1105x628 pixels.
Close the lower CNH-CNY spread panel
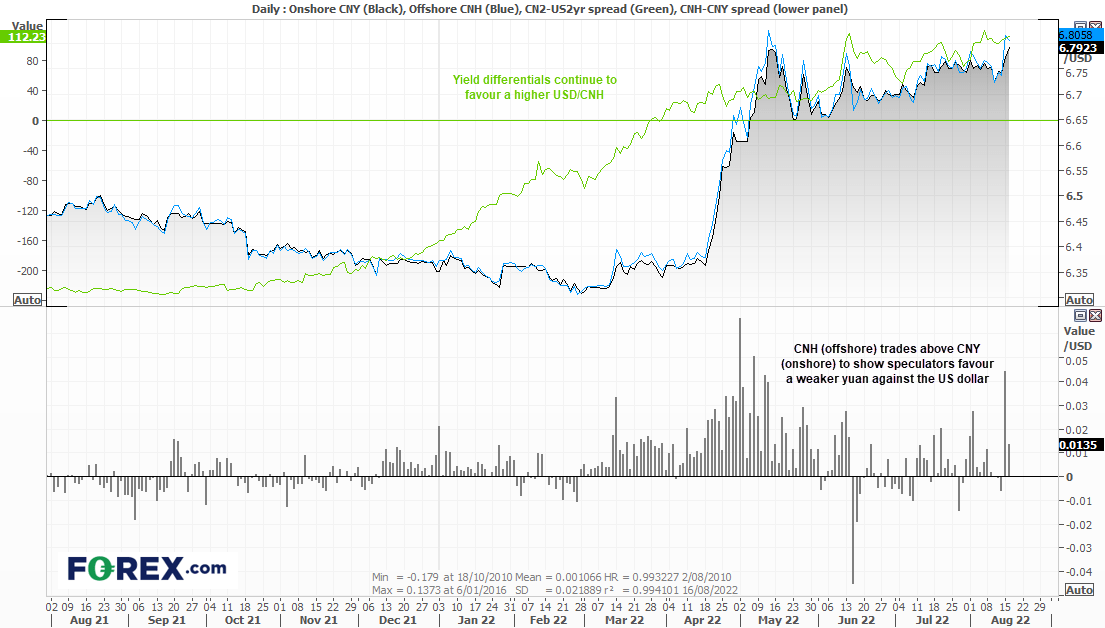[1094, 315]
